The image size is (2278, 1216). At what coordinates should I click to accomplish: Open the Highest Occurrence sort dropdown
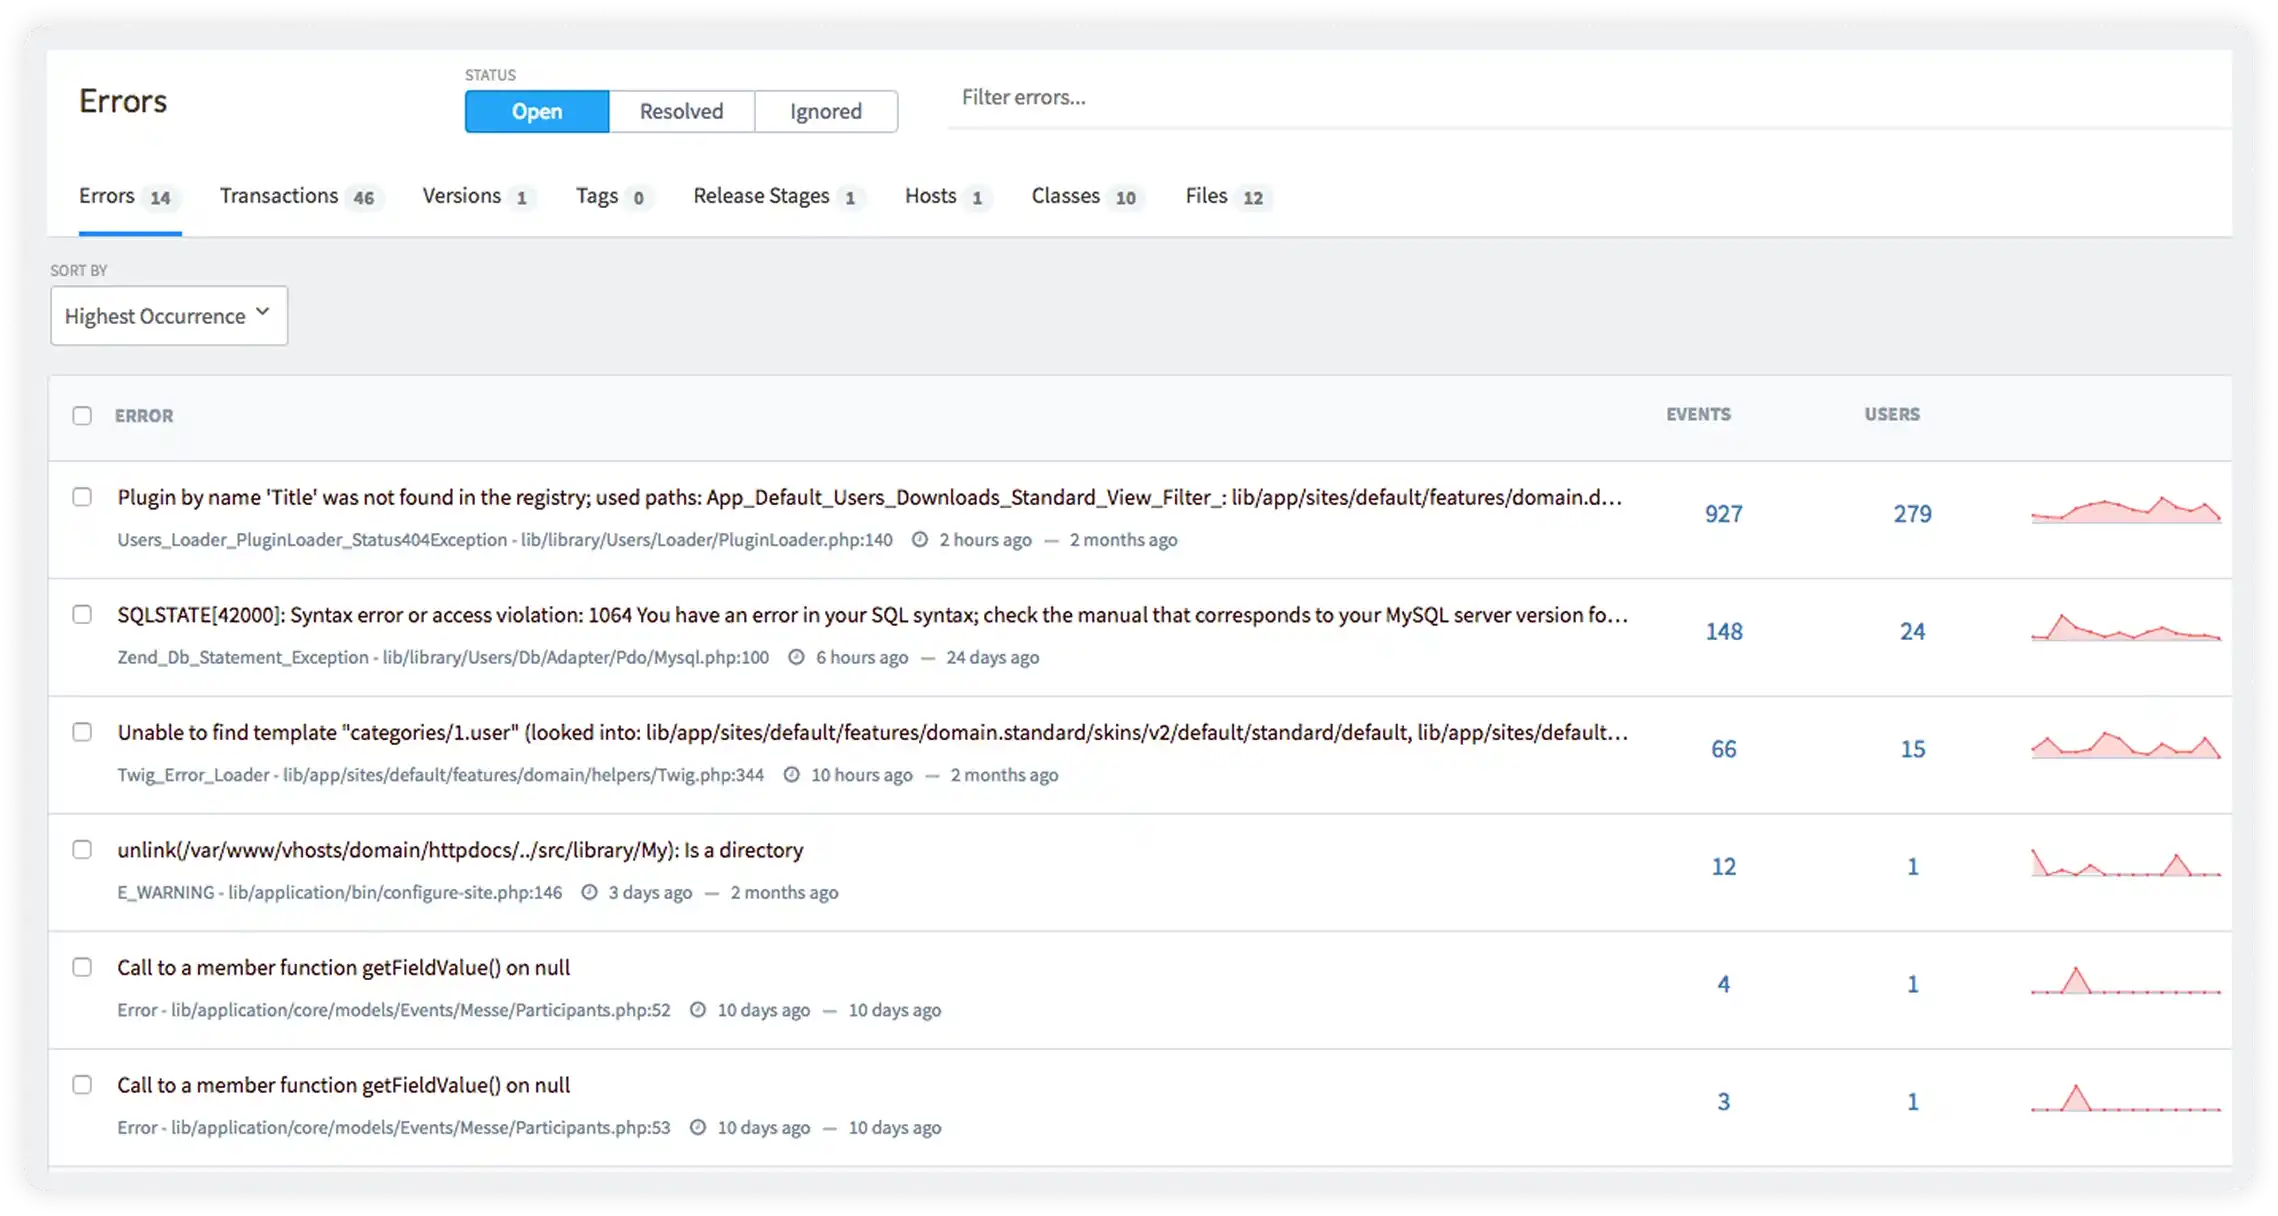156,316
